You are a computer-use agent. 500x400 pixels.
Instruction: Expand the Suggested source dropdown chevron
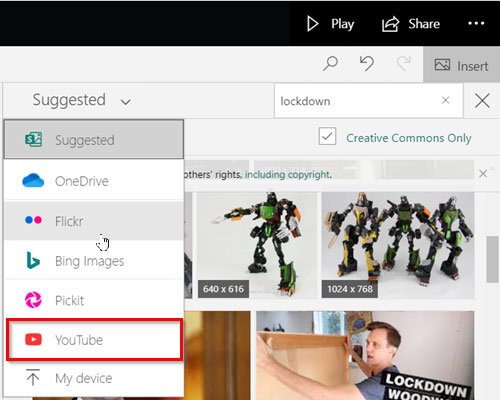coord(125,101)
